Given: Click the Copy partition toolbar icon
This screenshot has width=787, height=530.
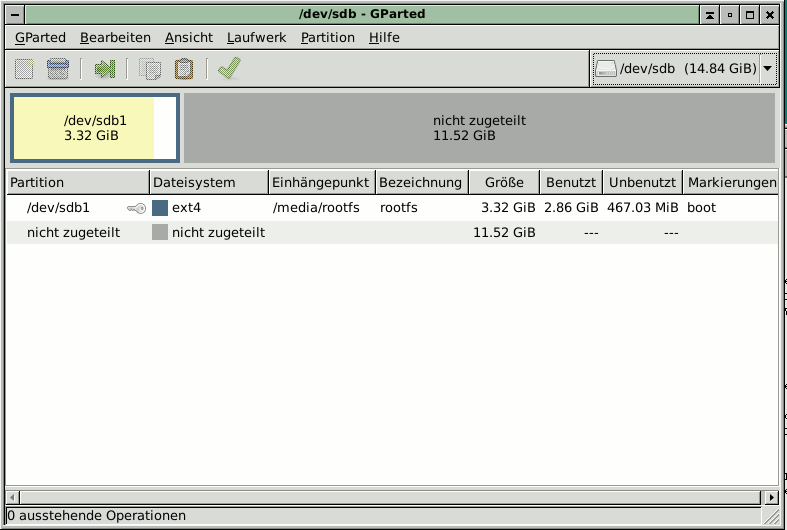Looking at the screenshot, I should pyautogui.click(x=151, y=69).
